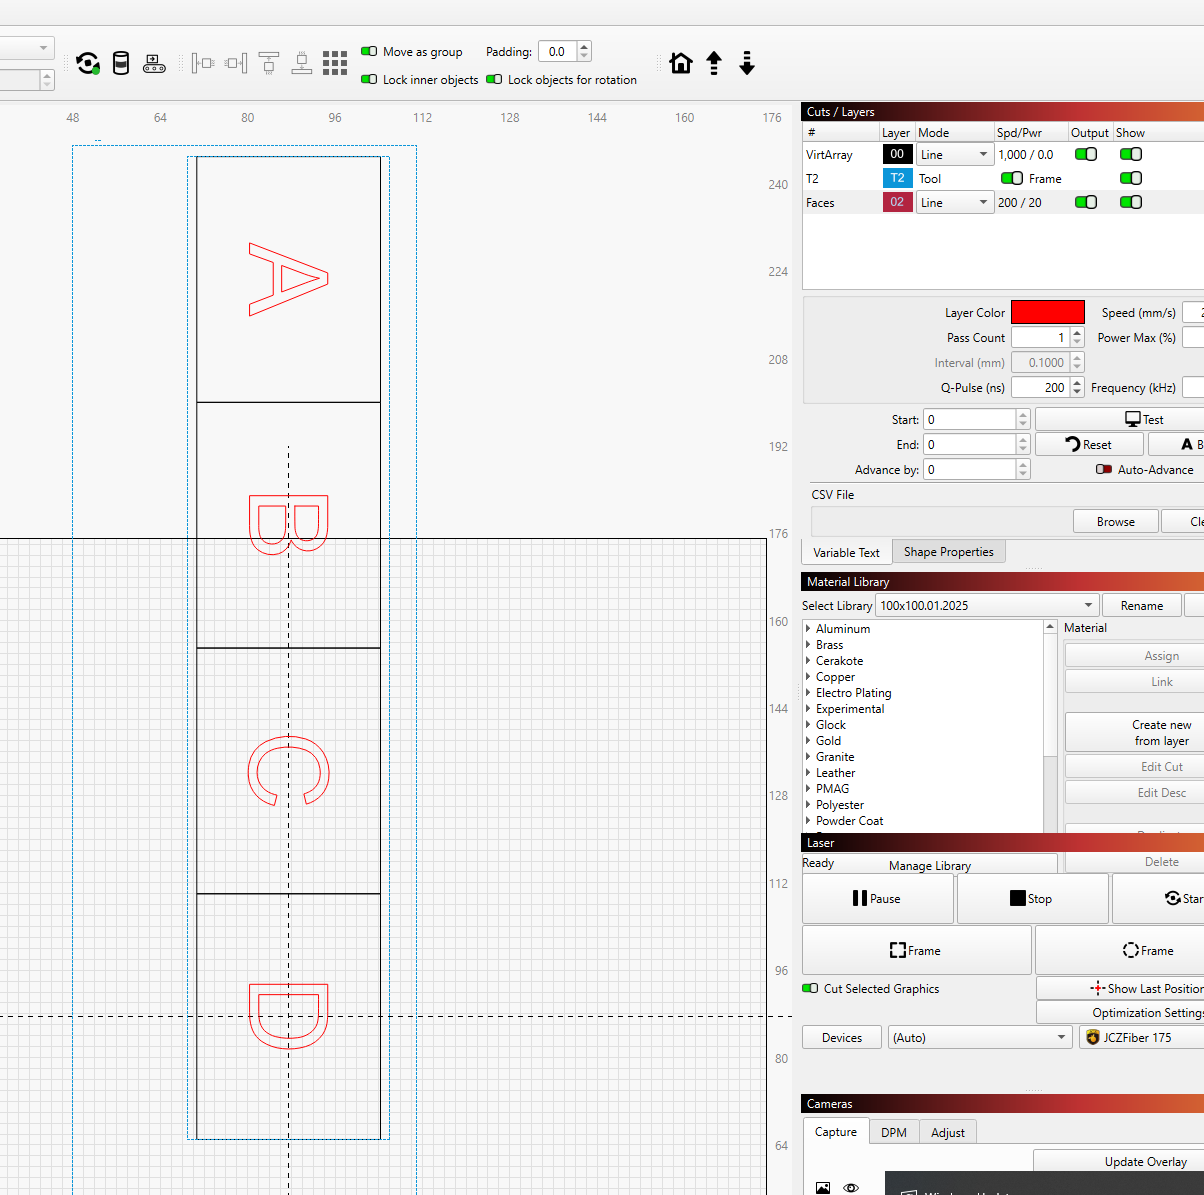
Task: Click the dashed down arrow icon
Action: (x=747, y=64)
